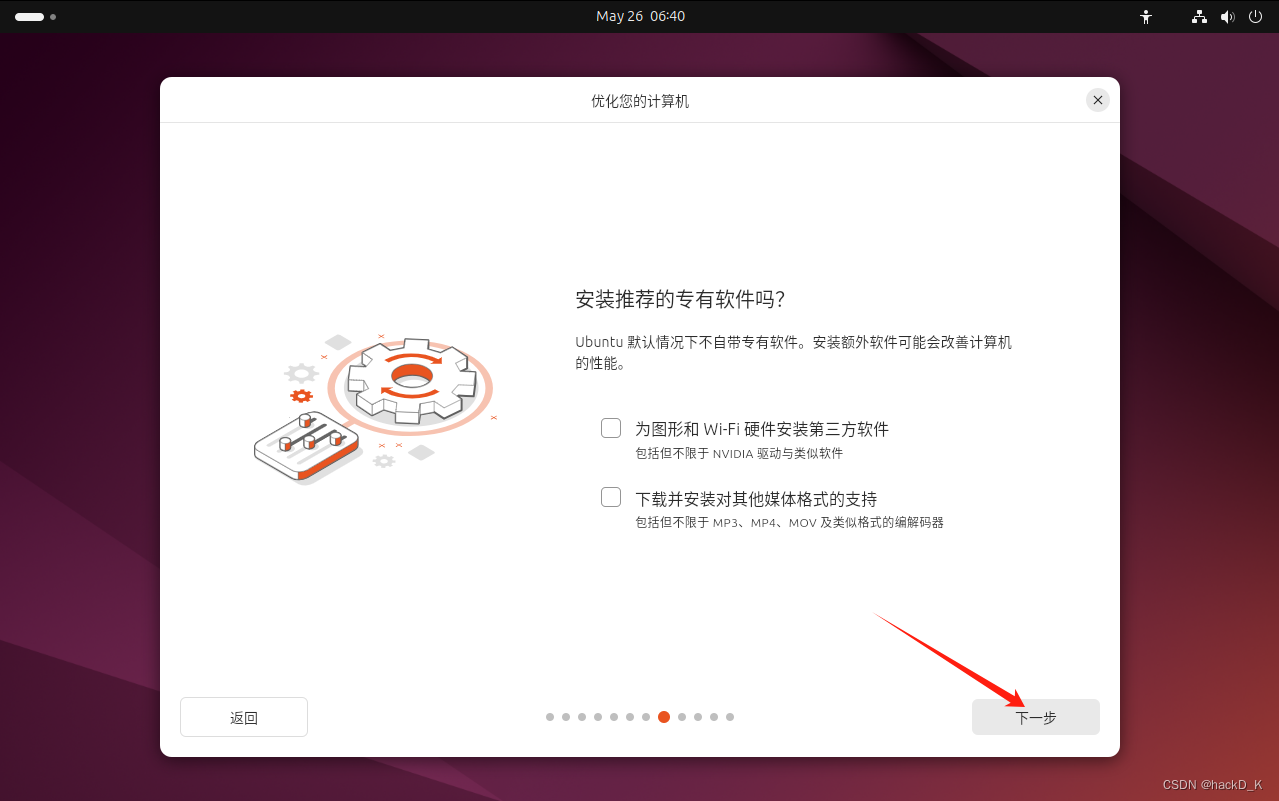The image size is (1279, 801).
Task: Click the highlighted orange page indicator dot
Action: [x=664, y=717]
